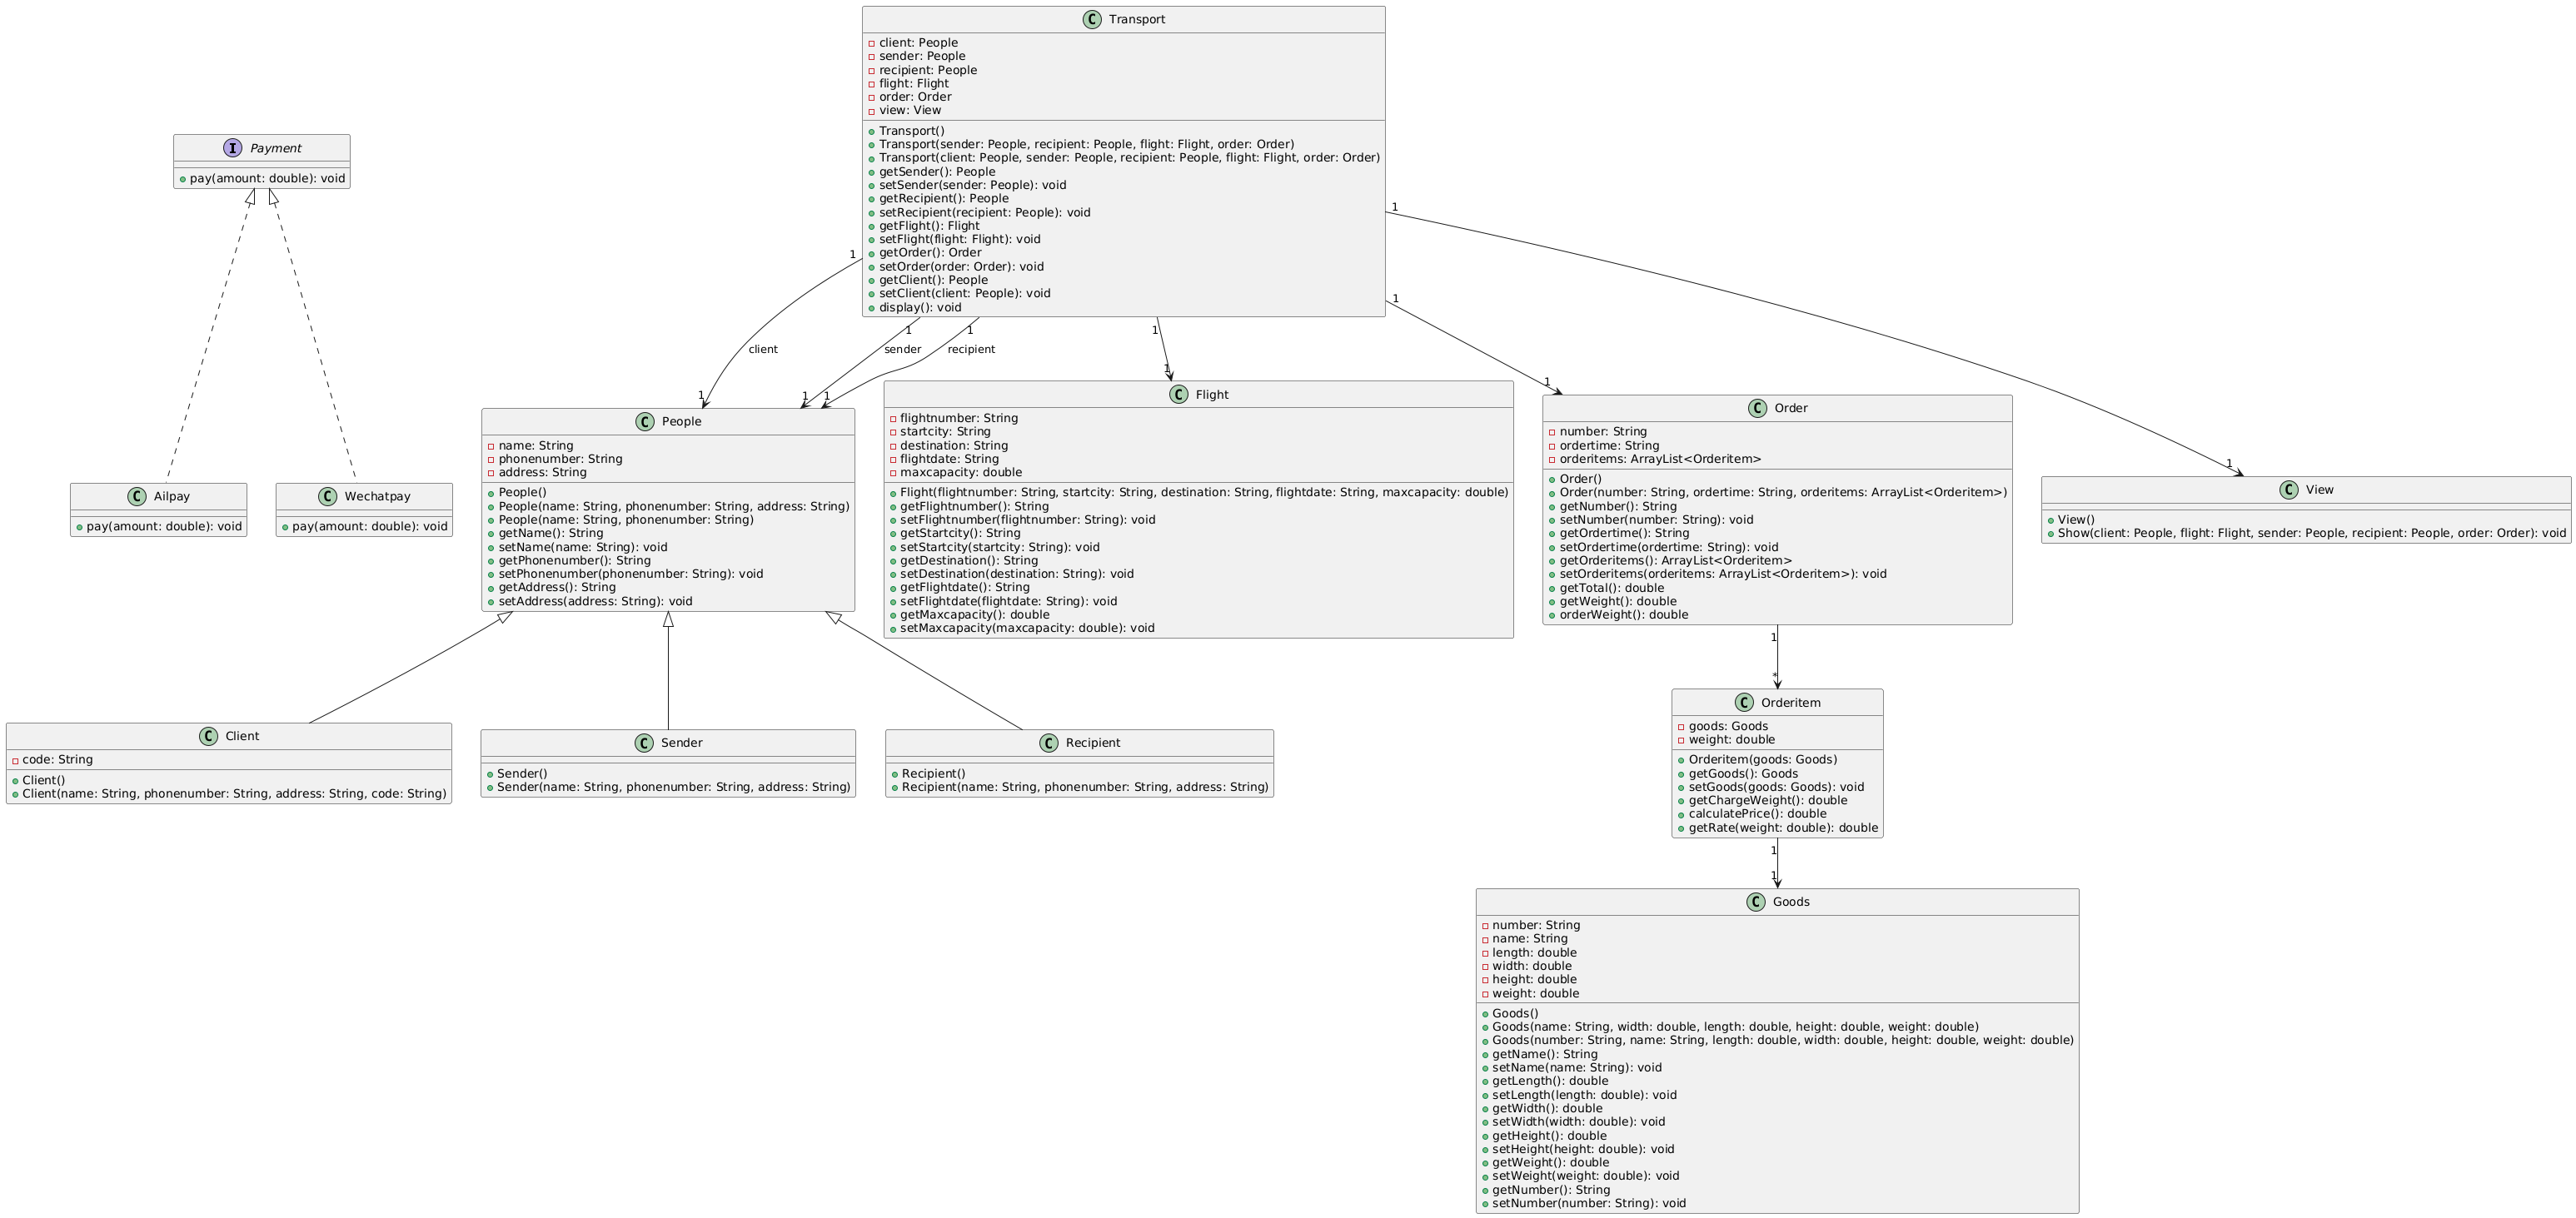Screen dimensions: 2576x1218
Task: Click the Transport class circle icon
Action: coord(1092,20)
